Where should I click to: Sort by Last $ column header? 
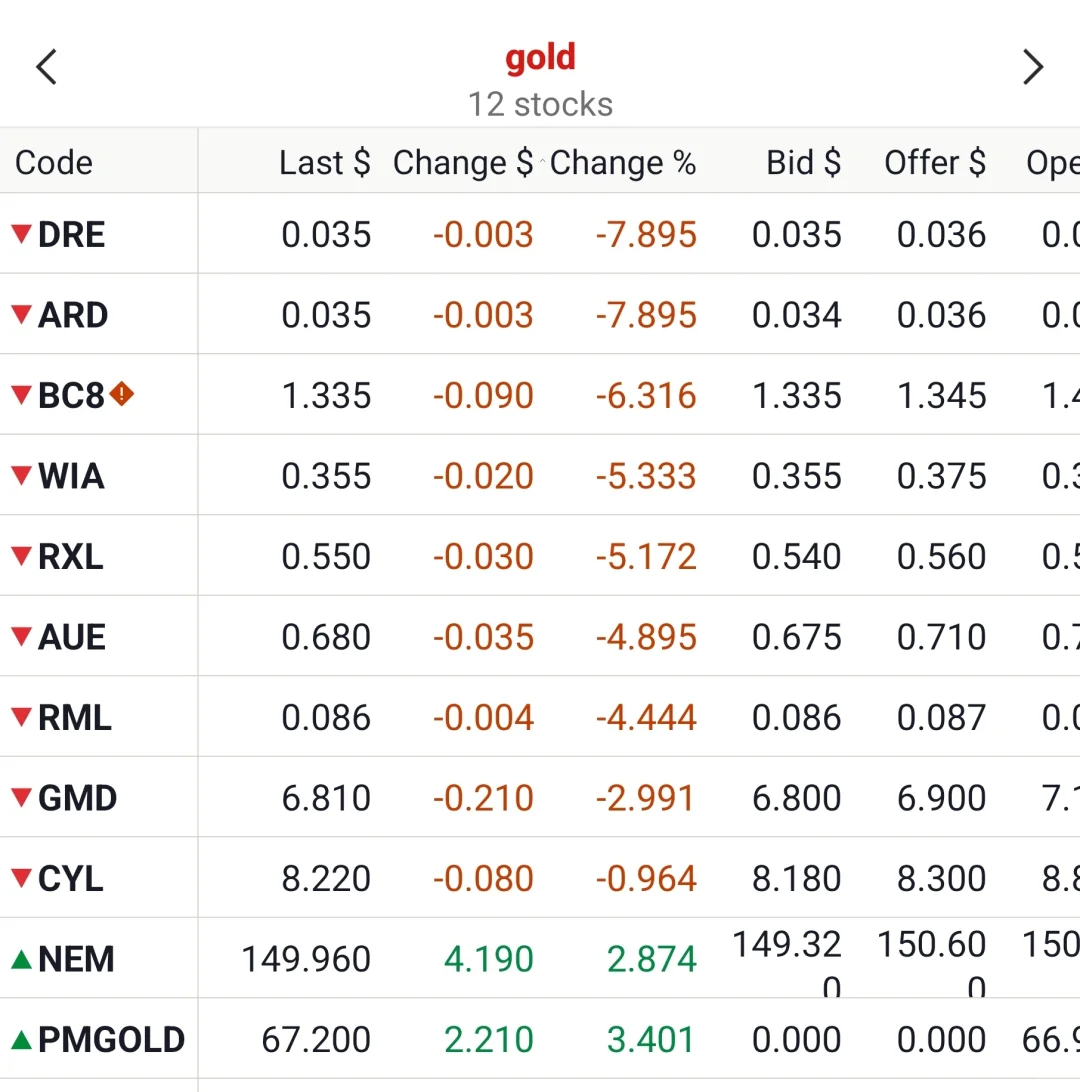click(x=324, y=162)
